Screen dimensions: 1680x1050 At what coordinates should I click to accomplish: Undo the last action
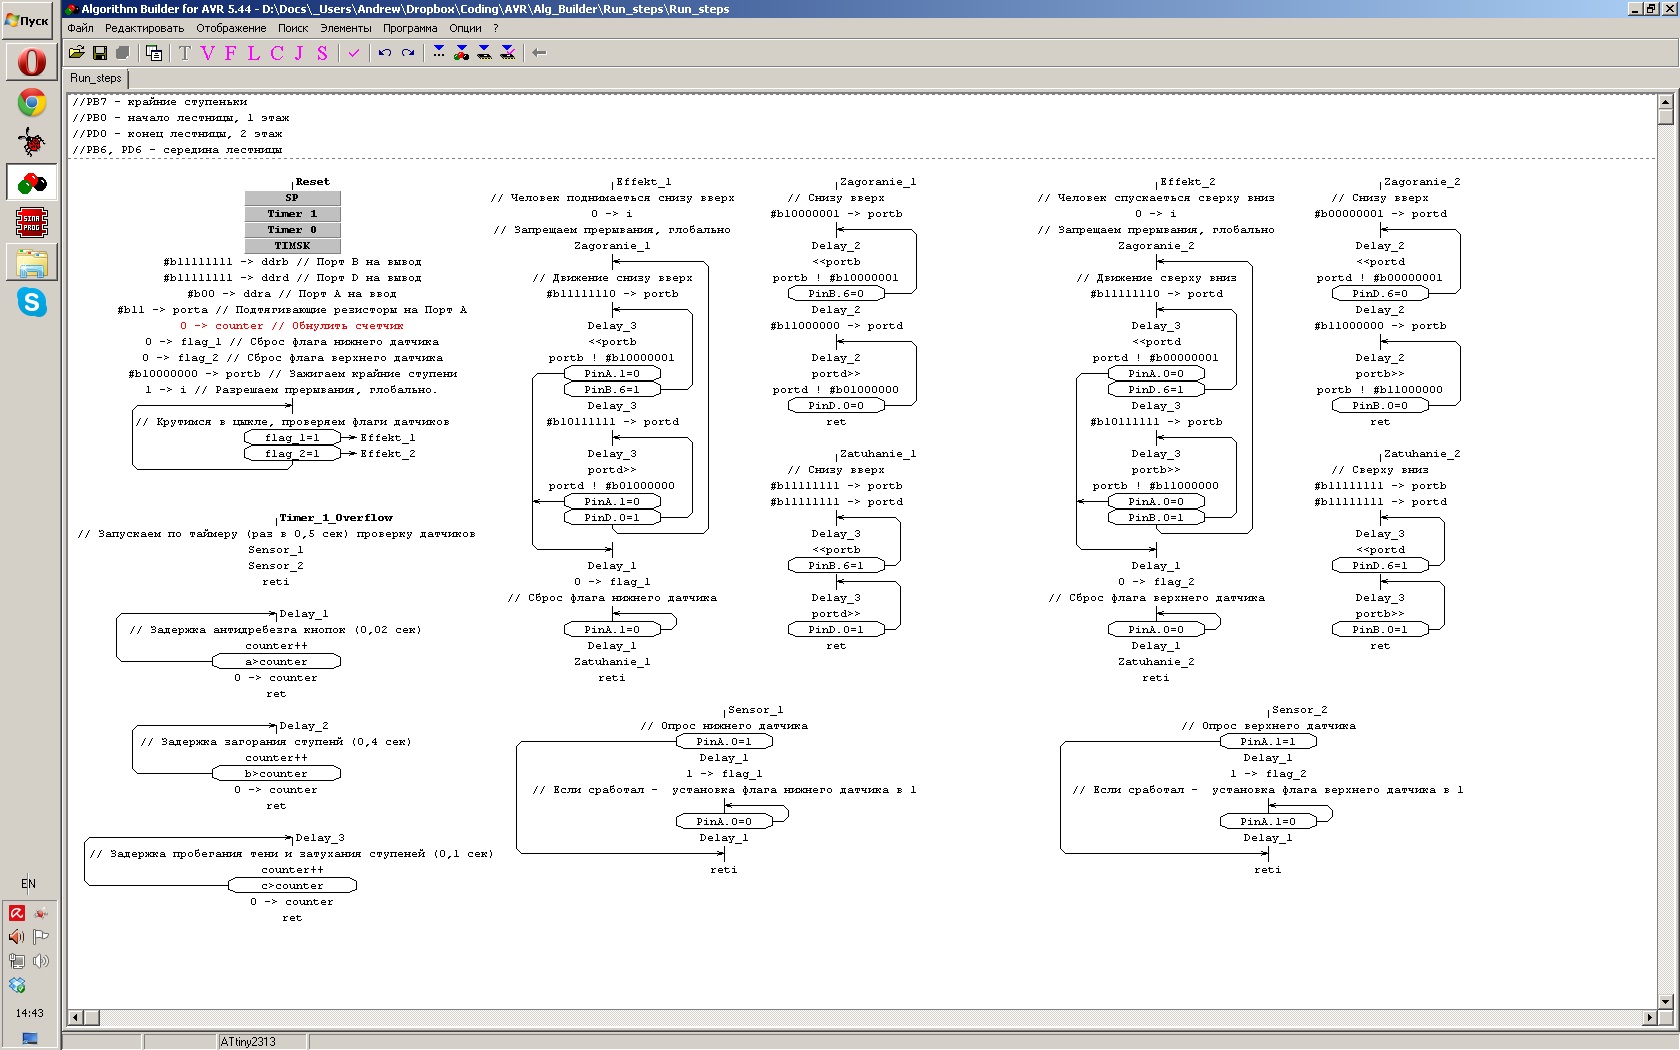385,53
